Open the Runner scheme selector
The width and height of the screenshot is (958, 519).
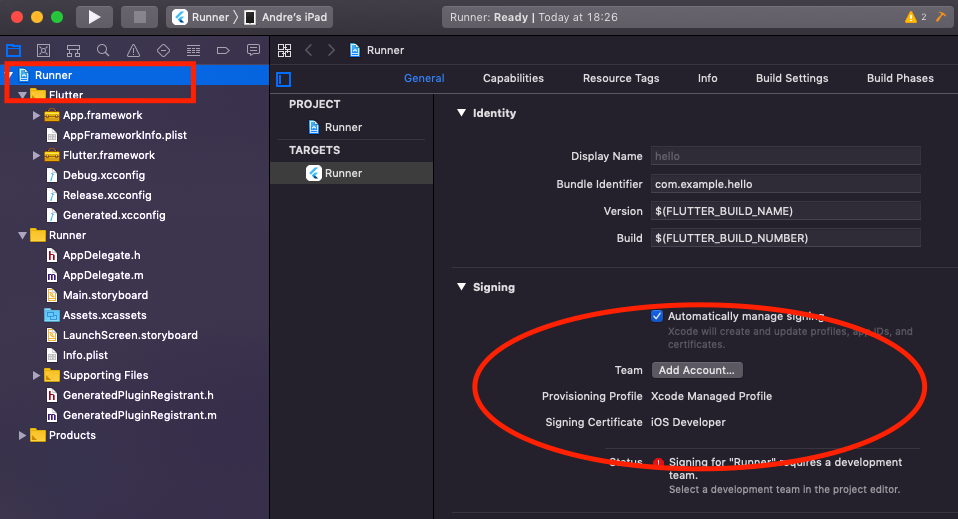pyautogui.click(x=200, y=17)
